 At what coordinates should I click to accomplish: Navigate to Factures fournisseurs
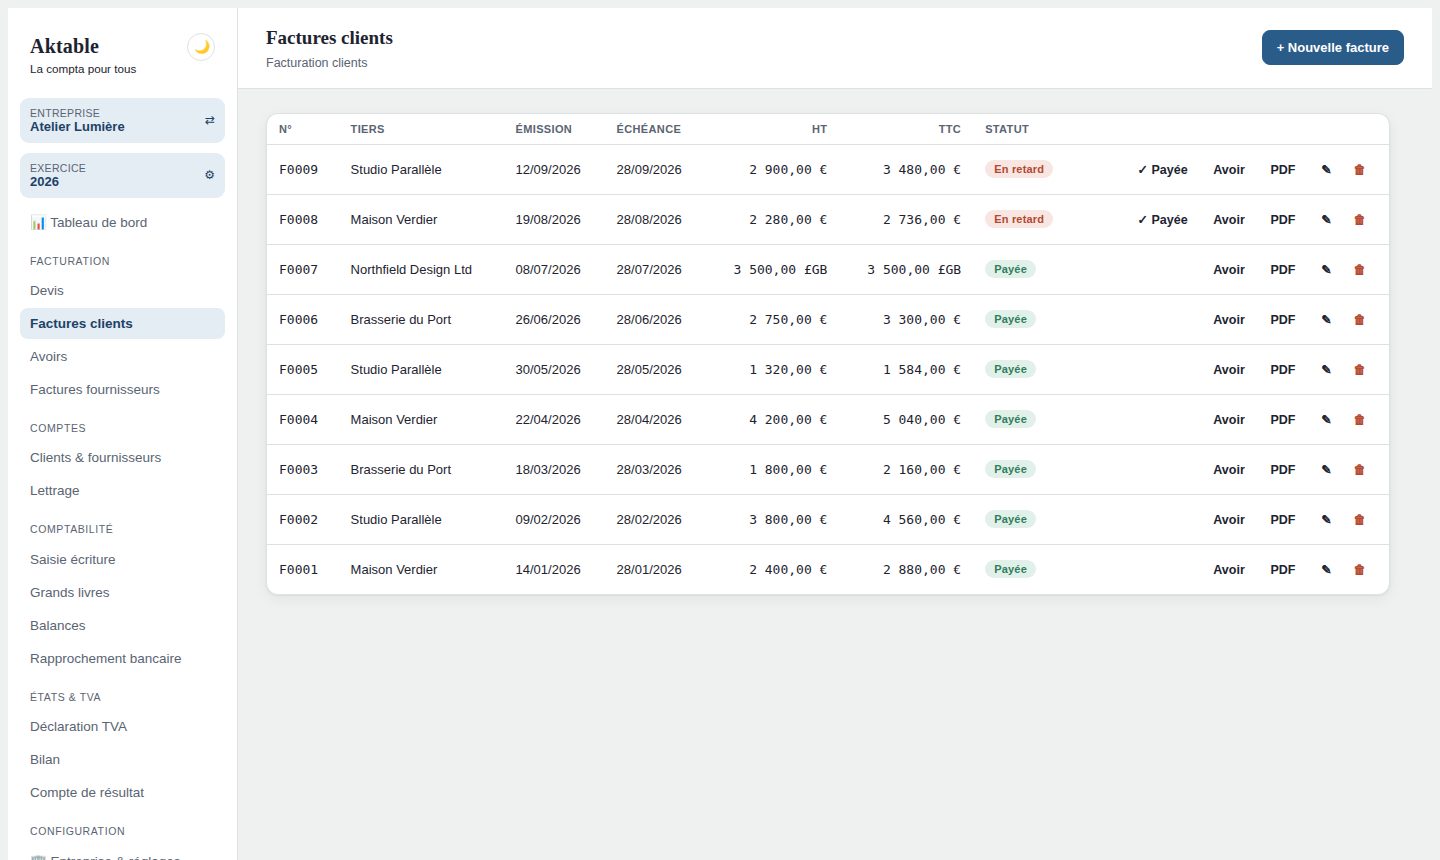122,390
